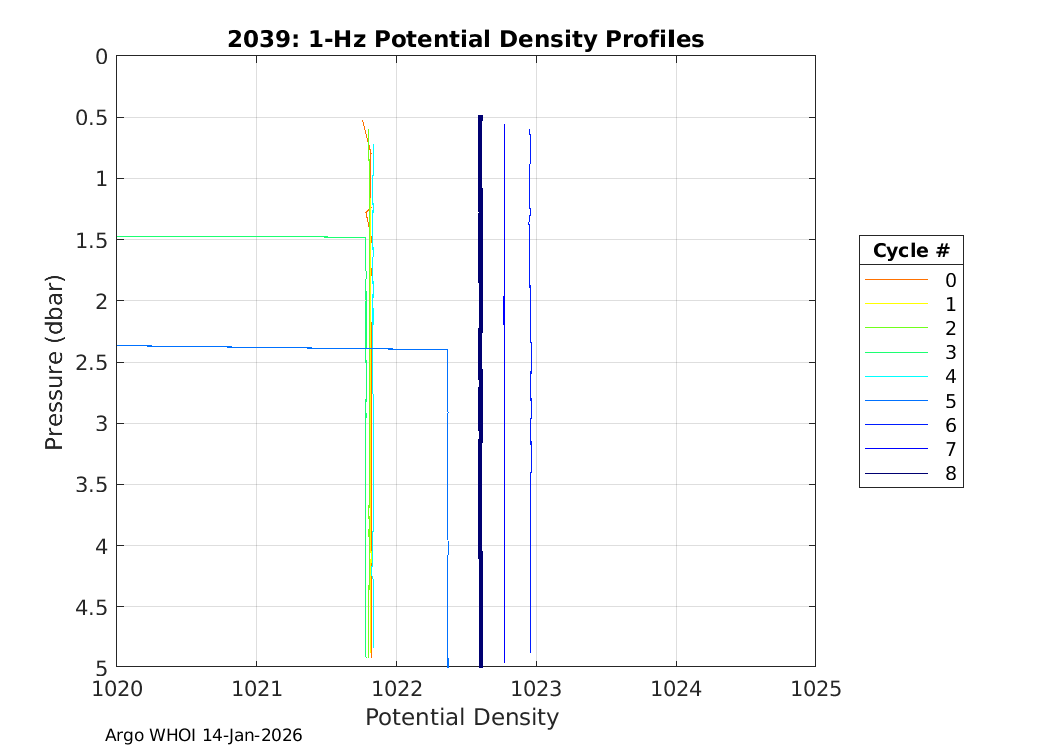The image size is (1050, 750).
Task: Select the x-axis tick label 1025
Action: (815, 689)
